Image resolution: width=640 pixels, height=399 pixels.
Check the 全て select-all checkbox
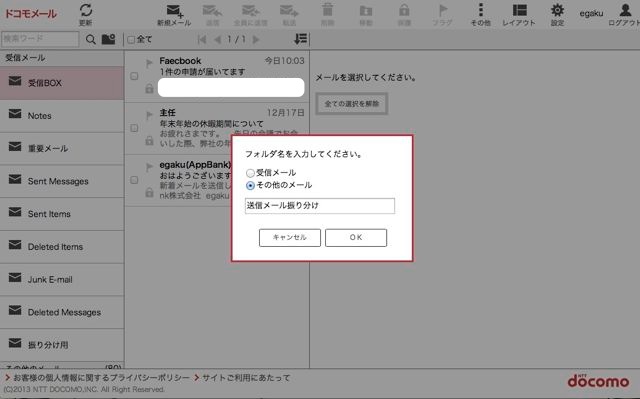pos(131,40)
